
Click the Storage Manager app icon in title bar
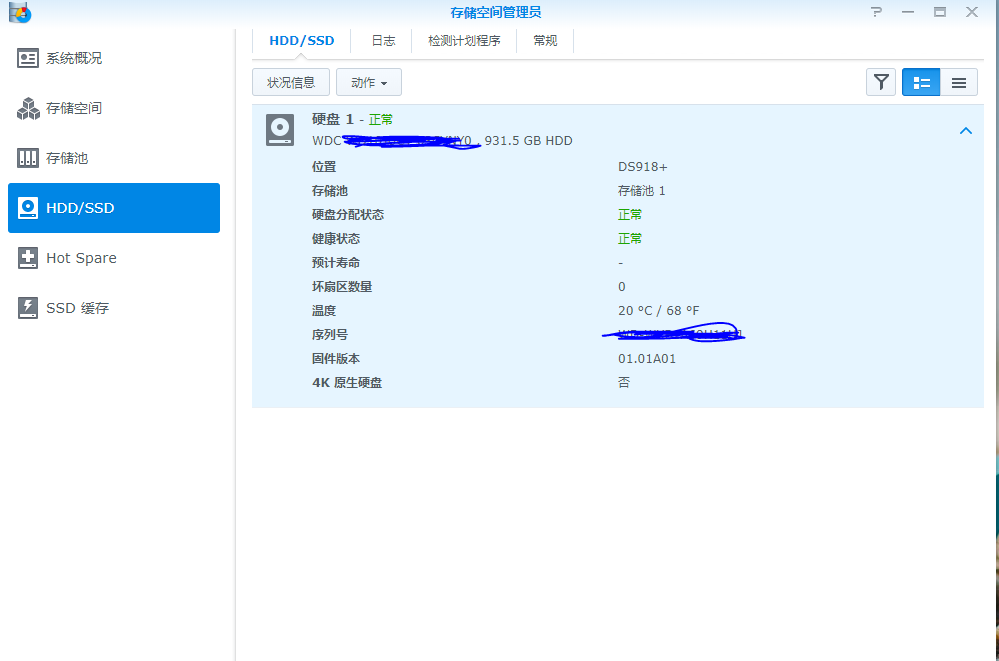(19, 12)
